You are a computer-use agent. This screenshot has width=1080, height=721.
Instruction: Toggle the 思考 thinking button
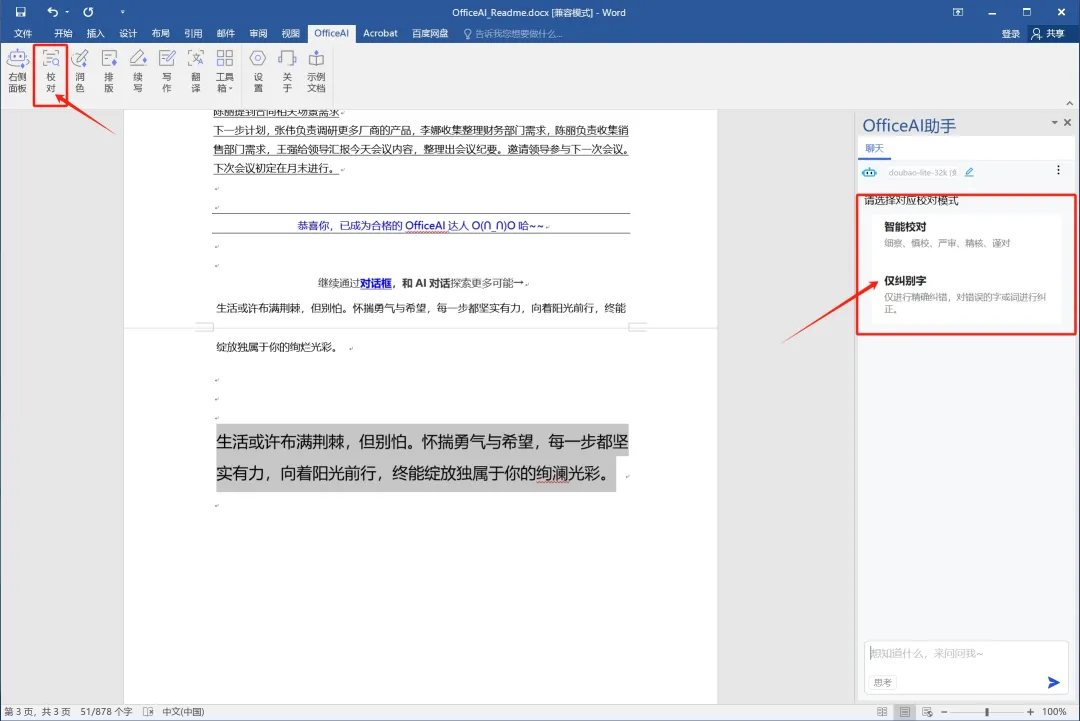click(883, 682)
